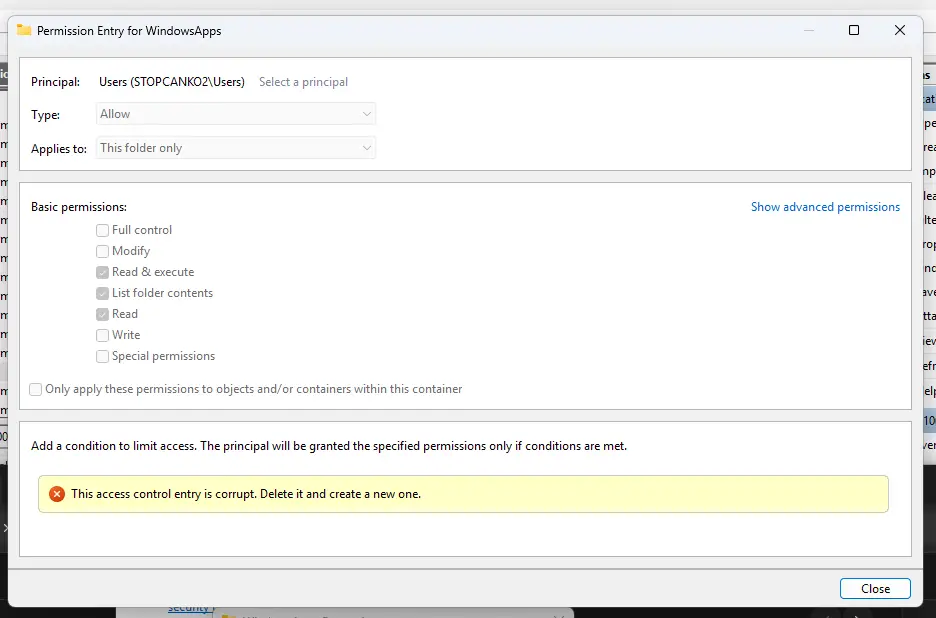This screenshot has height=618, width=936.
Task: Open the Type dropdown showing Allow
Action: click(x=236, y=114)
